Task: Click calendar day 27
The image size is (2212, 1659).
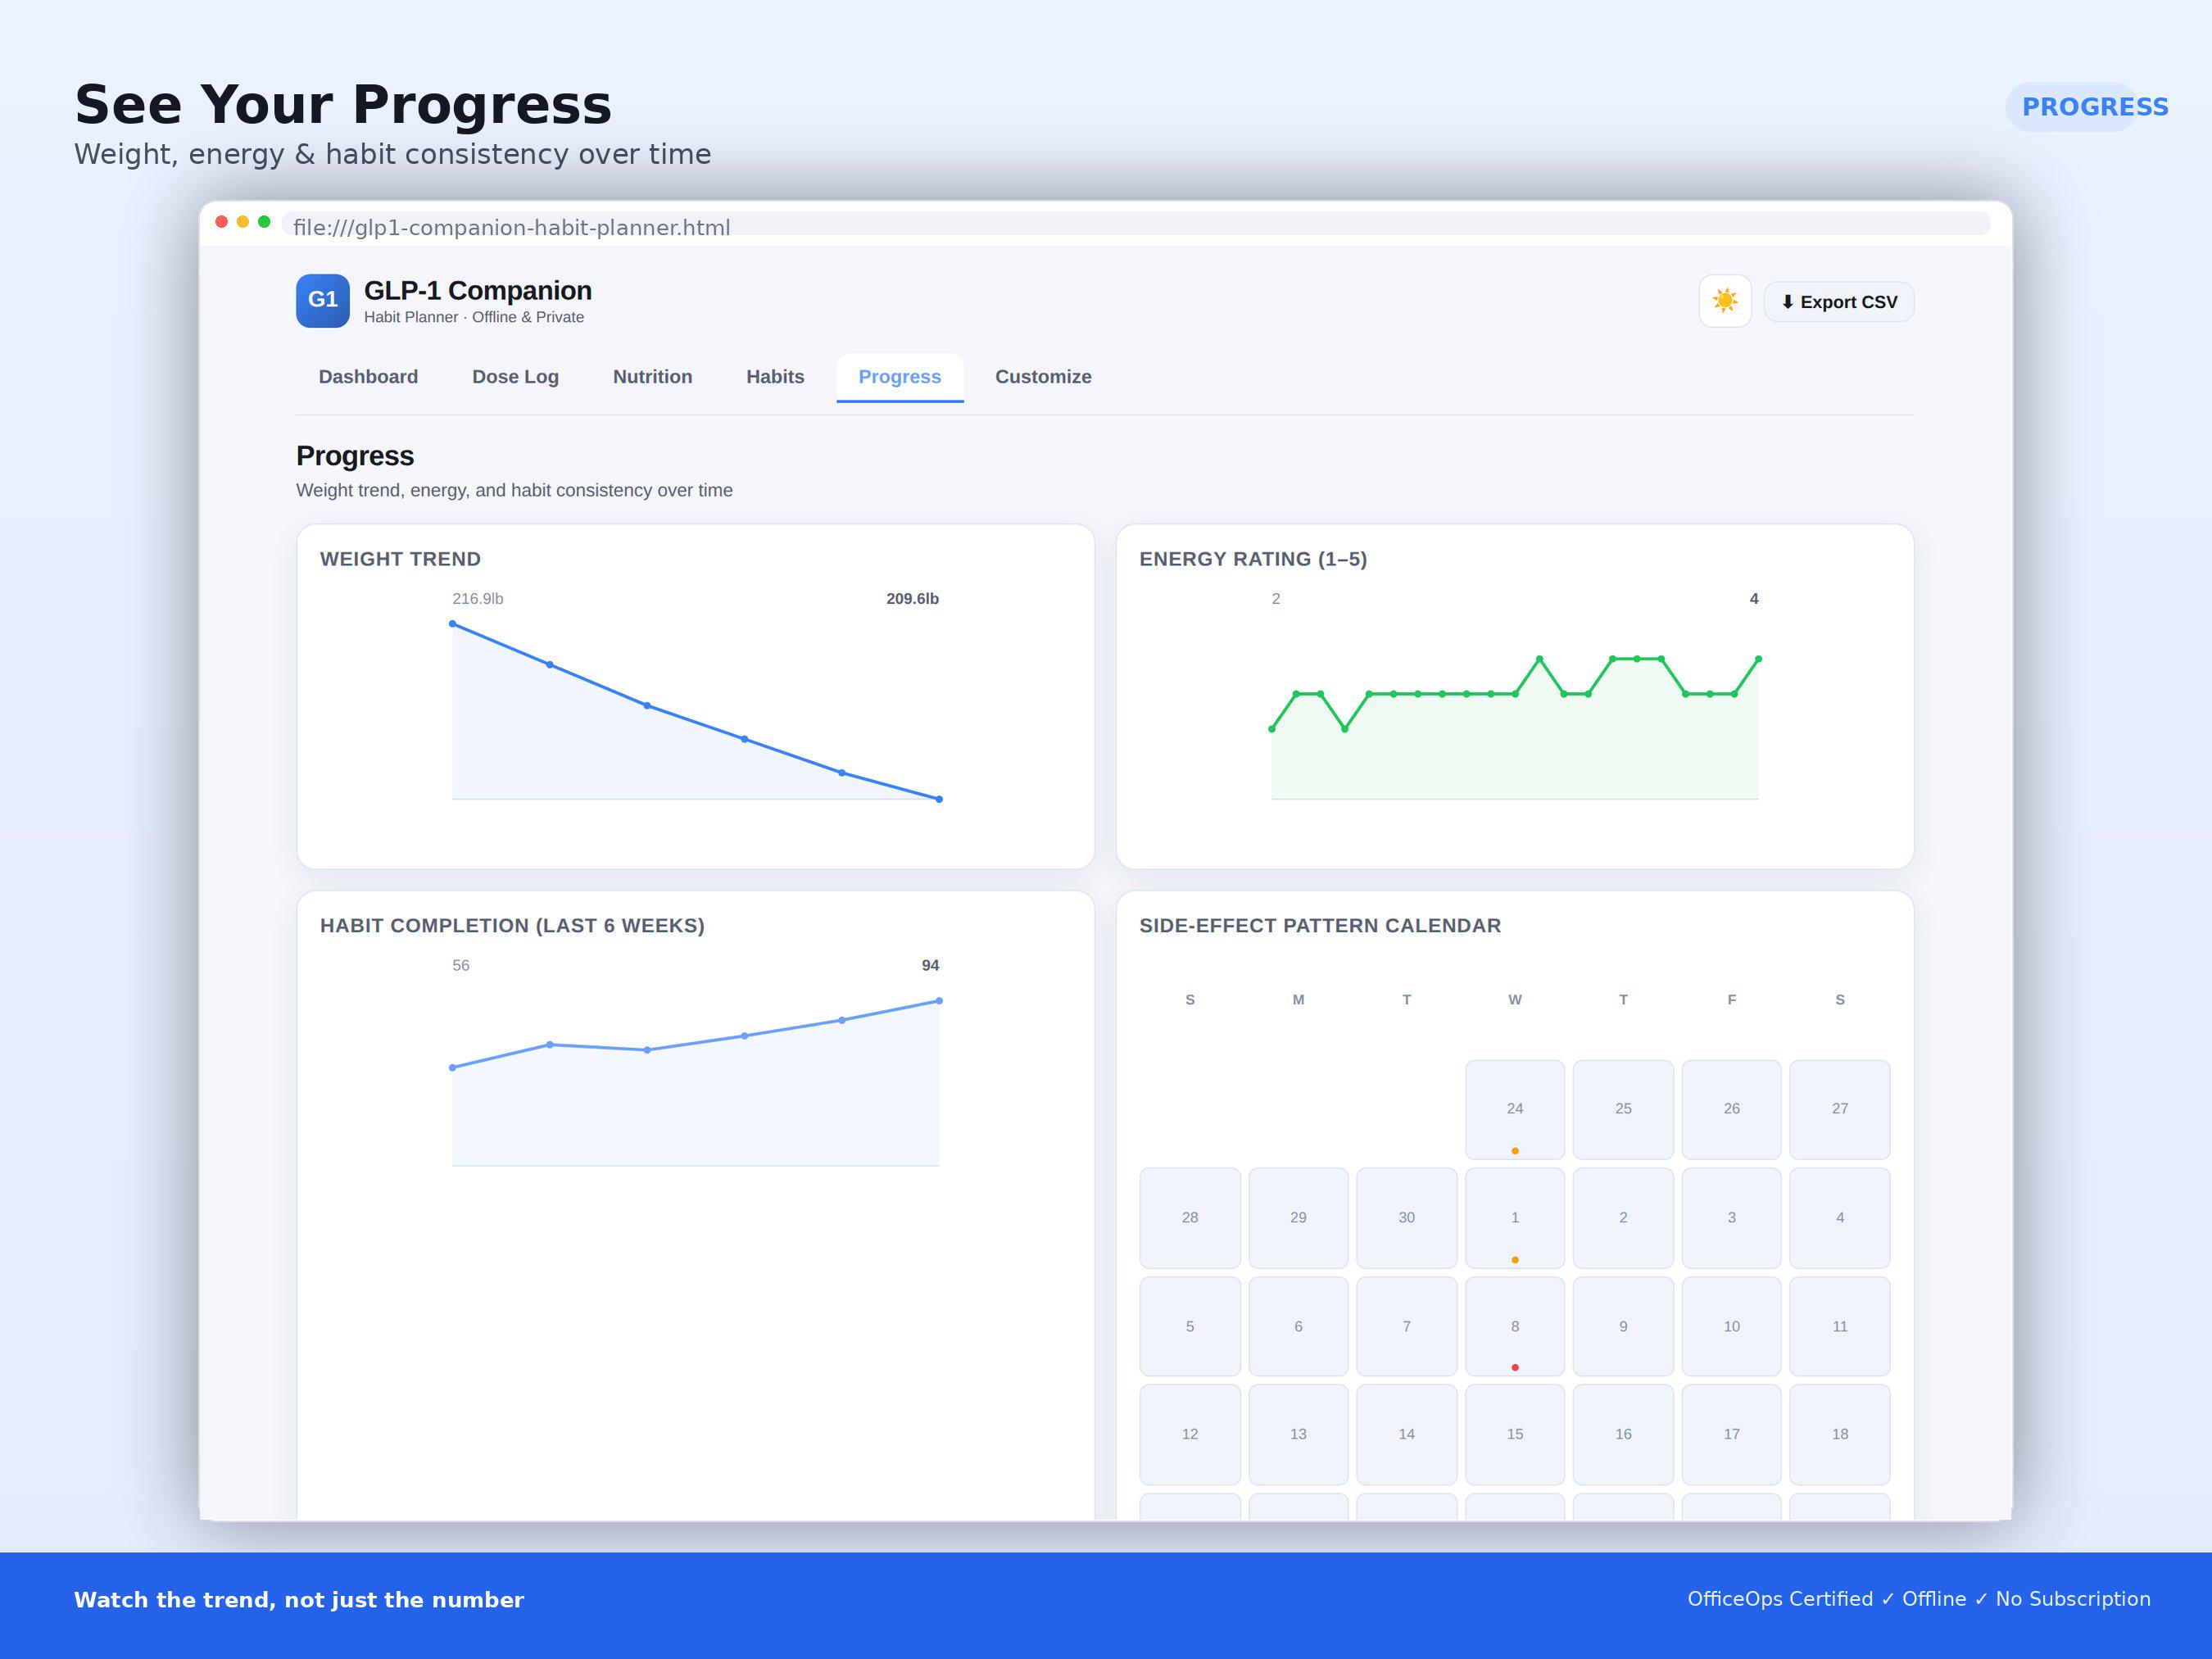Action: [1840, 1110]
